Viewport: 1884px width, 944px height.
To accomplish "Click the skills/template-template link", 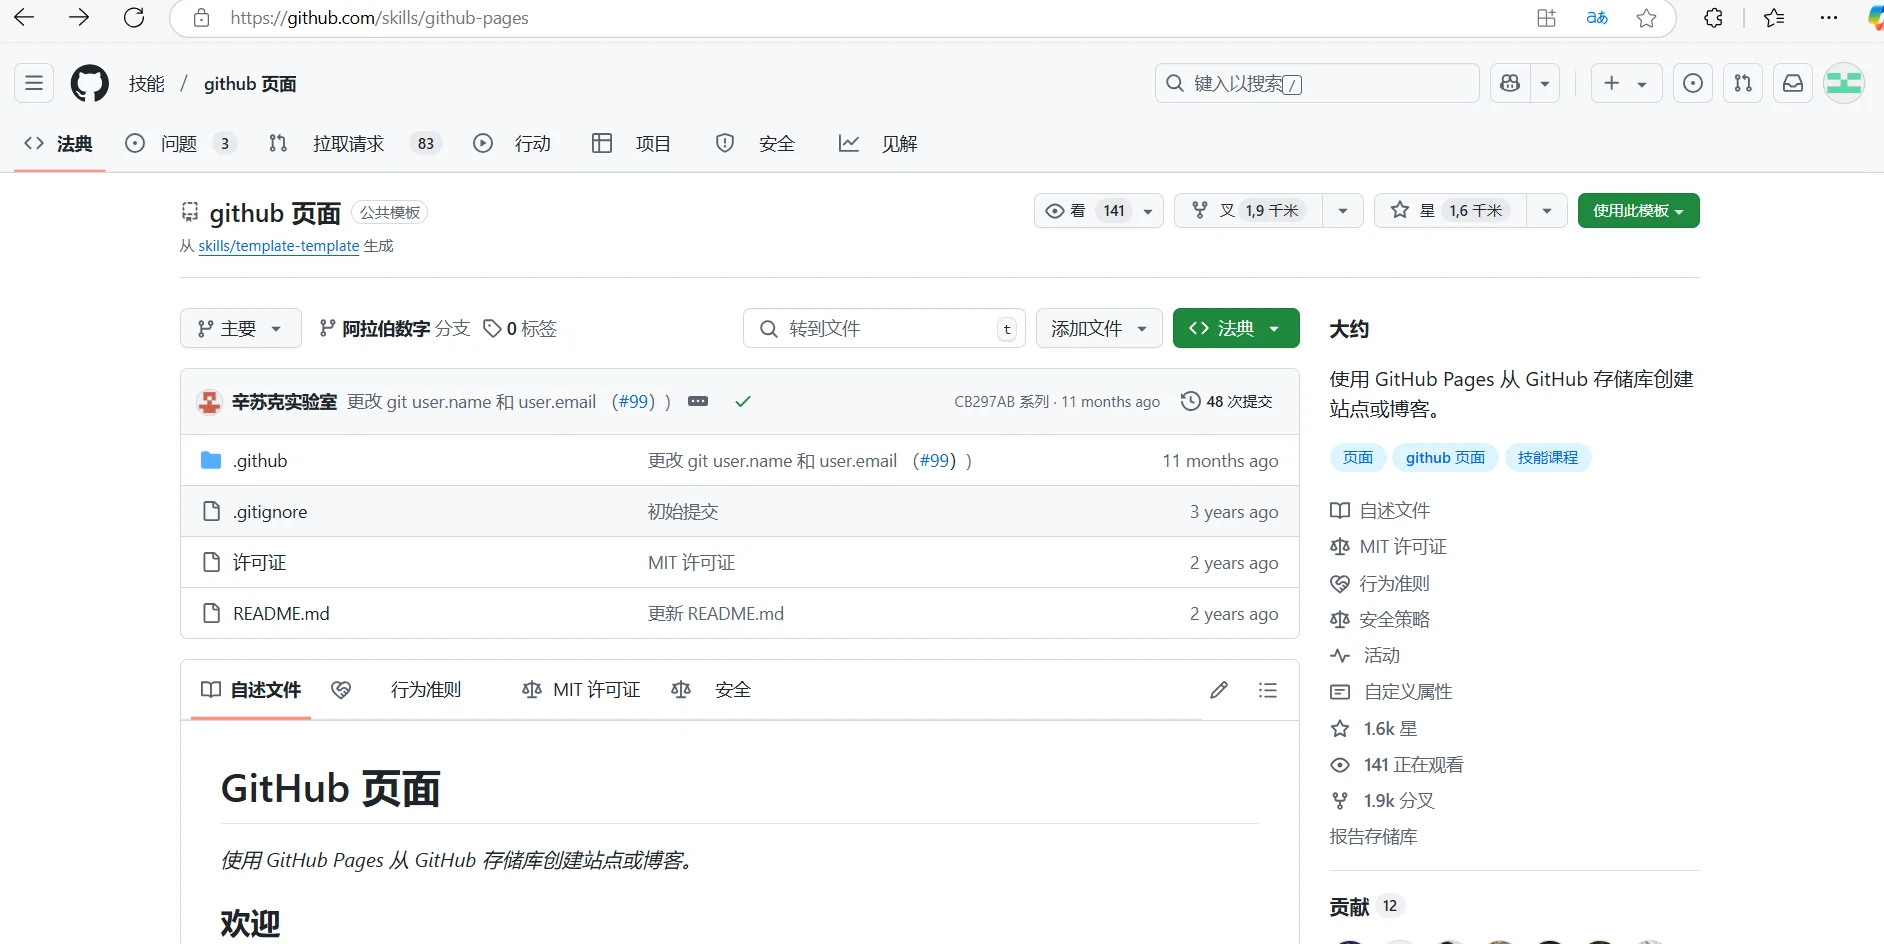I will coord(278,246).
